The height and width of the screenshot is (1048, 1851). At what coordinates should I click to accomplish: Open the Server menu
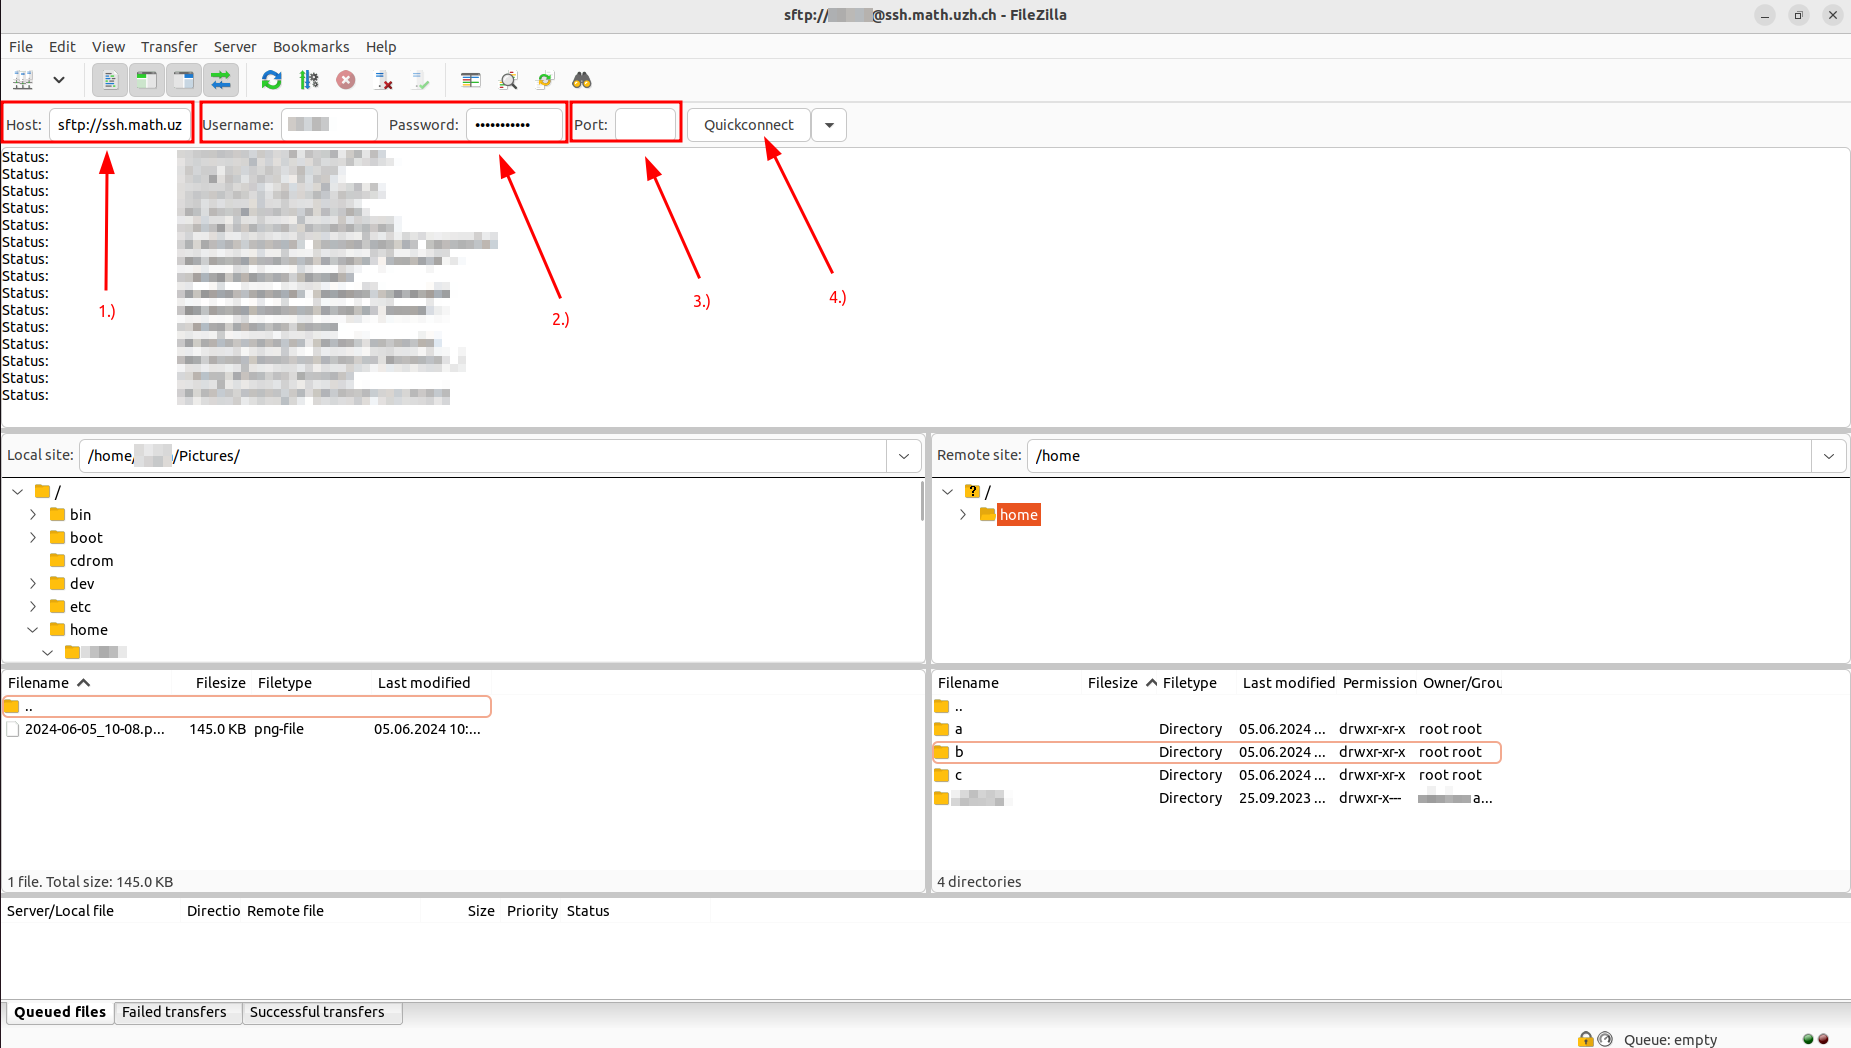pos(235,47)
